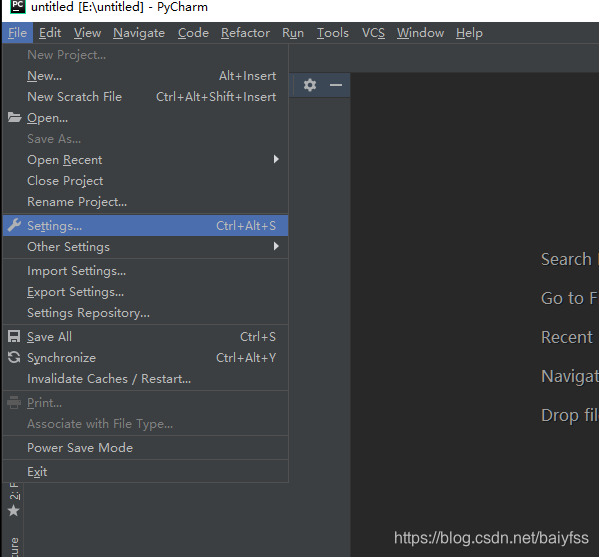Click the window title untitled [E:\untitled] - PyCharm
Screen dimensions: 599x557
click(x=120, y=7)
